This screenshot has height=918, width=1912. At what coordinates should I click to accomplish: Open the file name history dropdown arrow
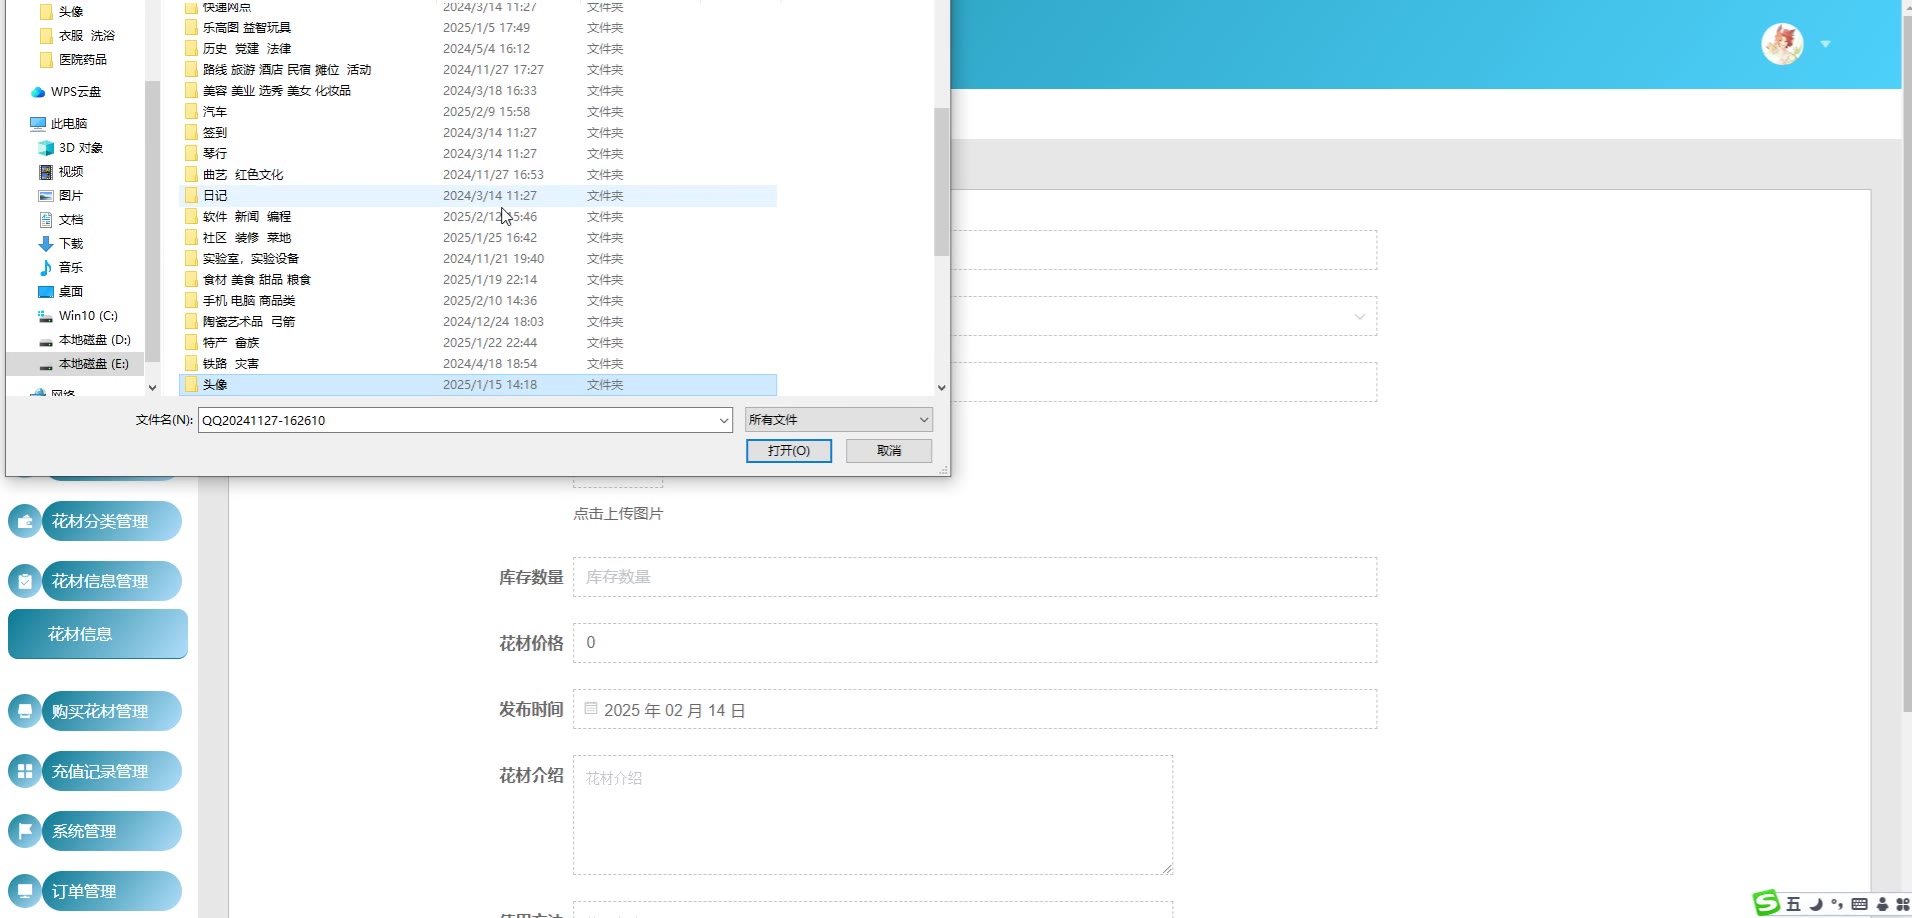pos(724,421)
